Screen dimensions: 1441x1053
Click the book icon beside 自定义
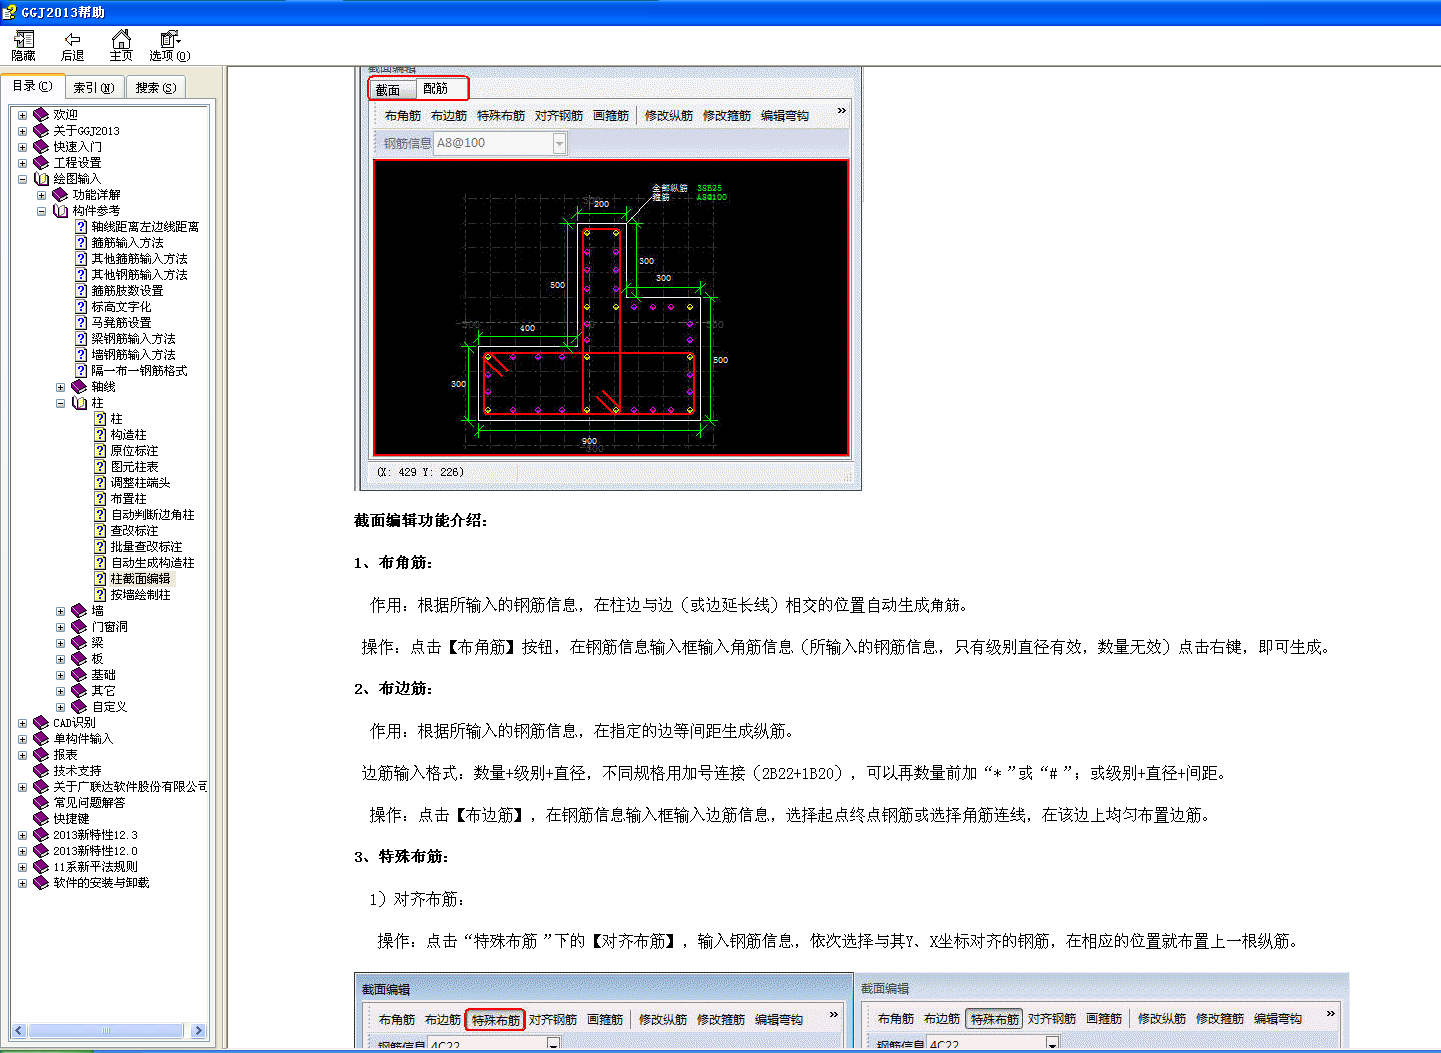(79, 707)
